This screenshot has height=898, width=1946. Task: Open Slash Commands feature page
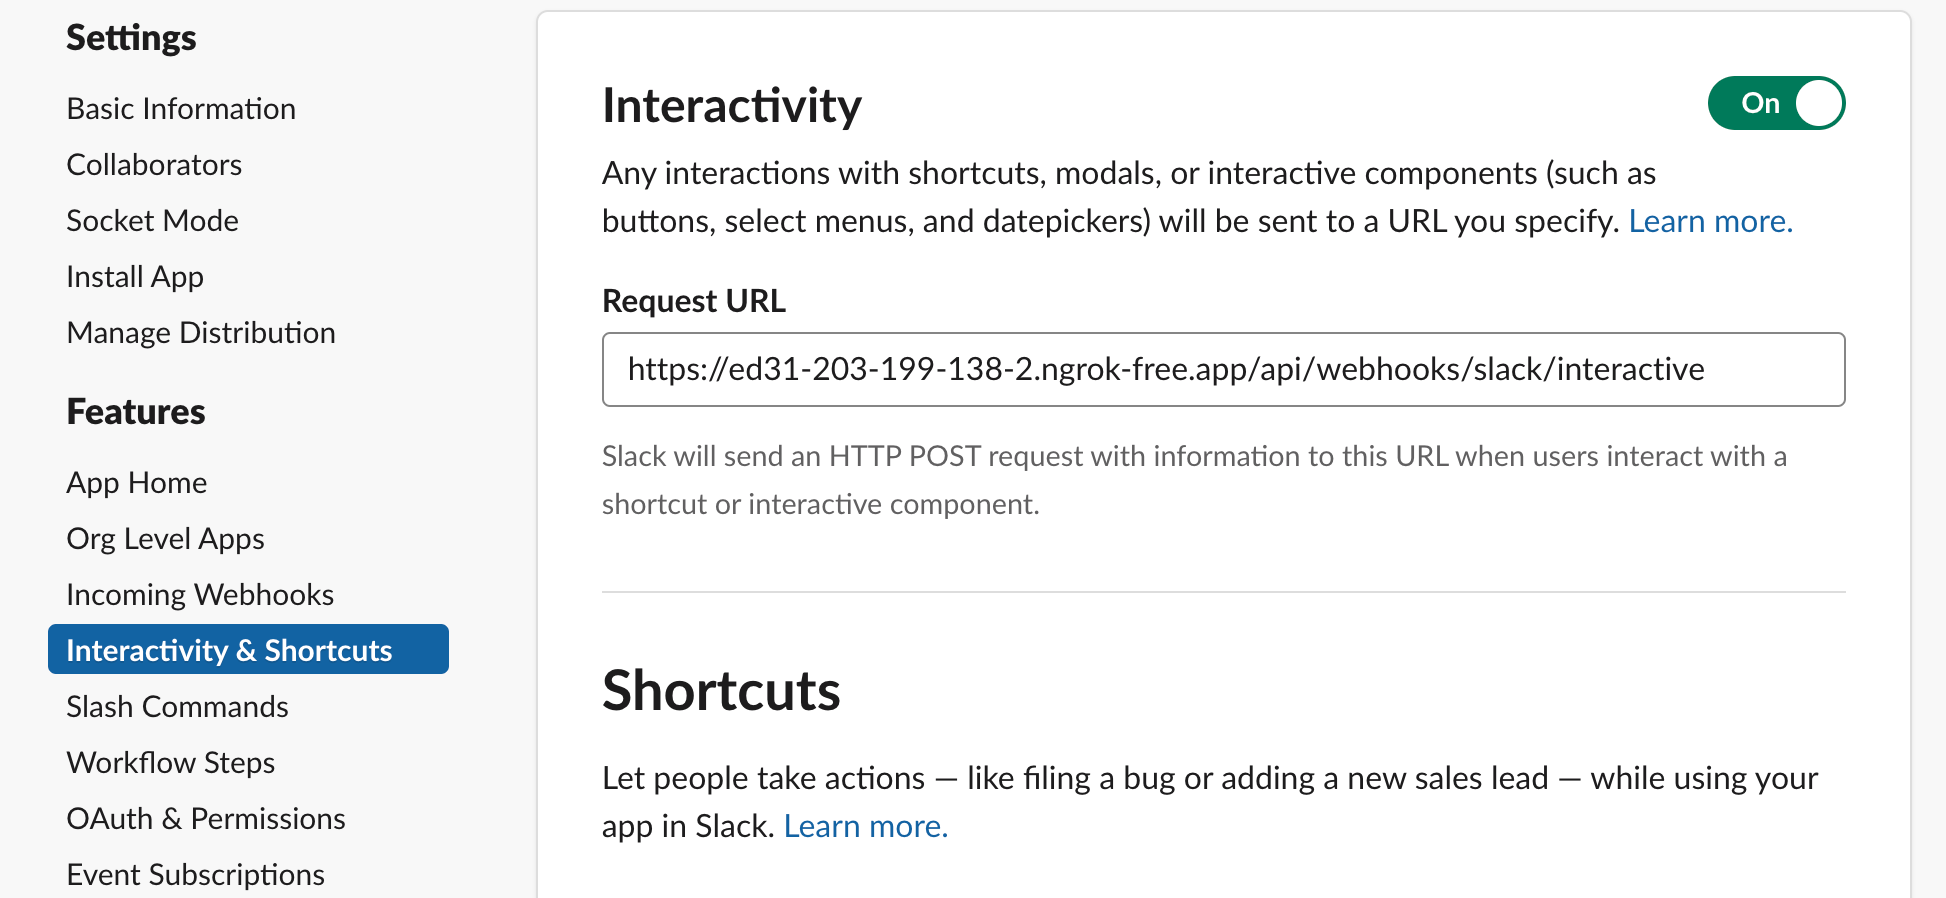tap(177, 707)
